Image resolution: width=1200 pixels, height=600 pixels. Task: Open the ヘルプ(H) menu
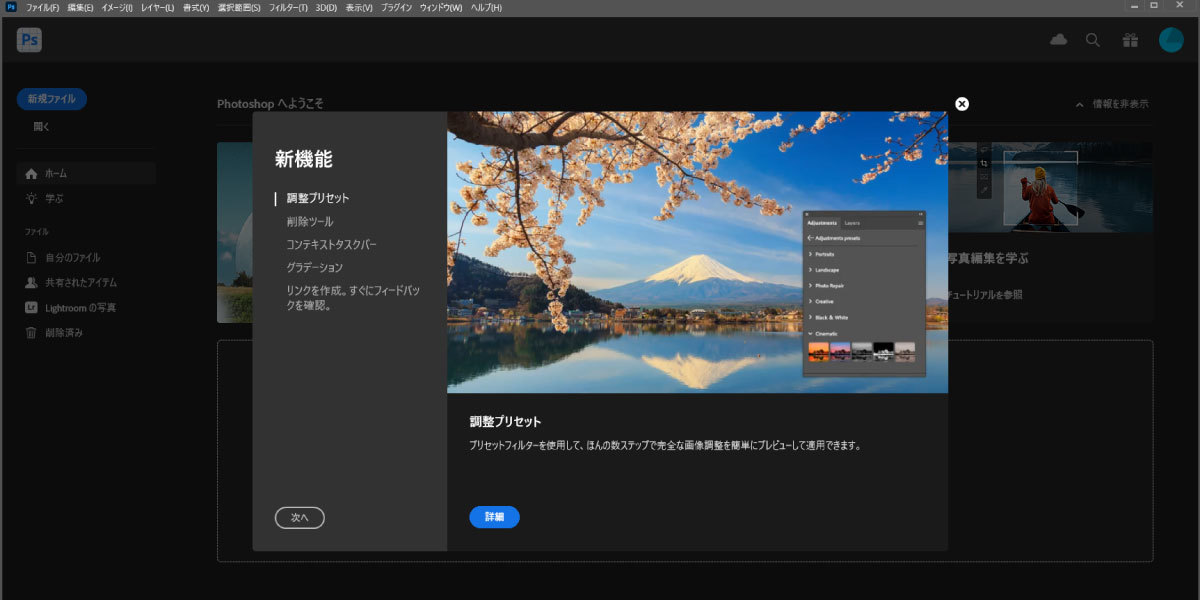(486, 8)
